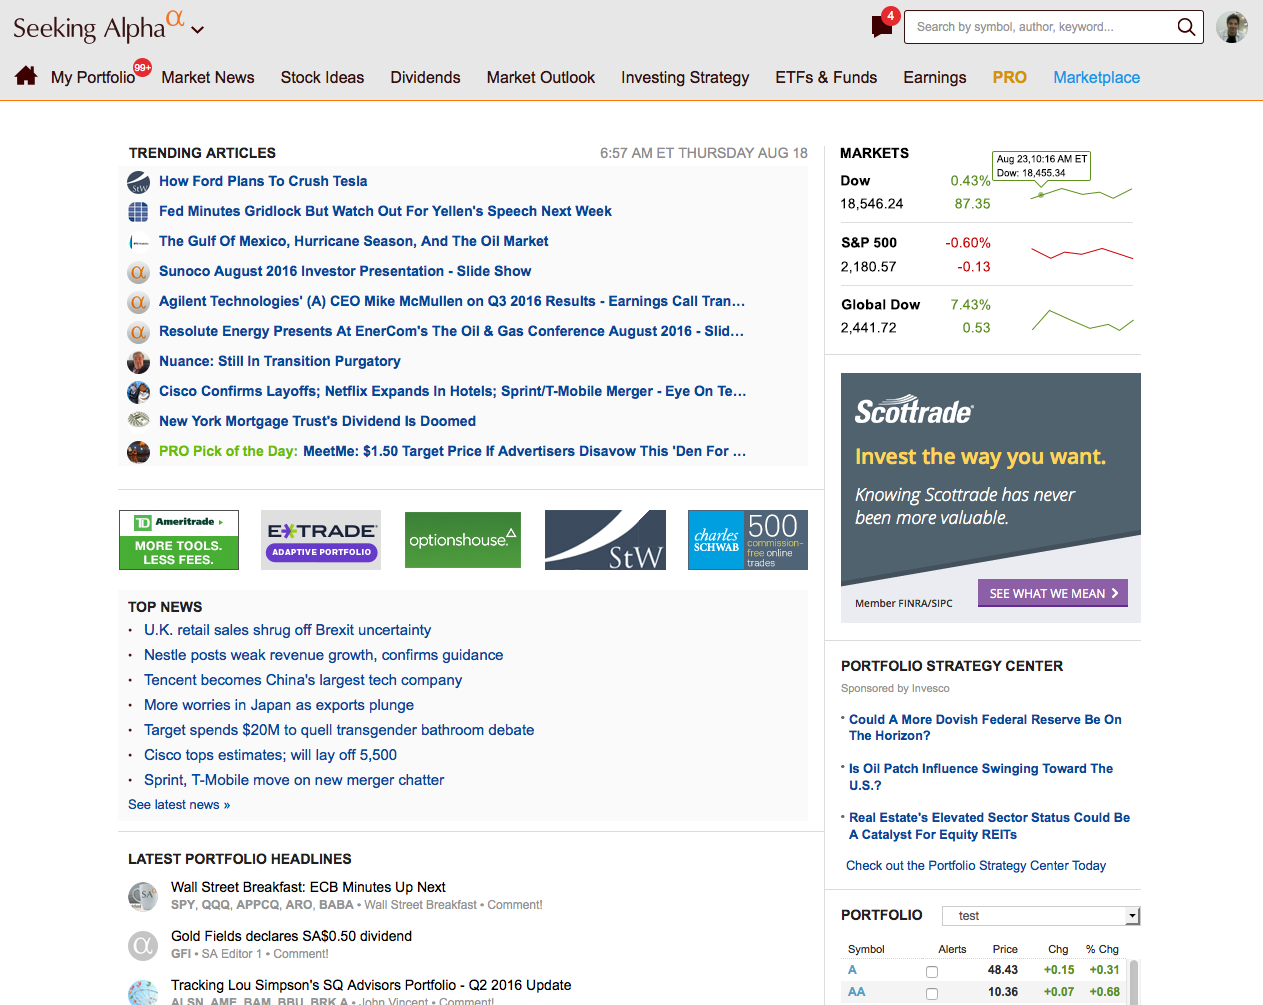The image size is (1263, 1005).
Task: Open the TD Ameritrade ad banner
Action: [x=179, y=540]
